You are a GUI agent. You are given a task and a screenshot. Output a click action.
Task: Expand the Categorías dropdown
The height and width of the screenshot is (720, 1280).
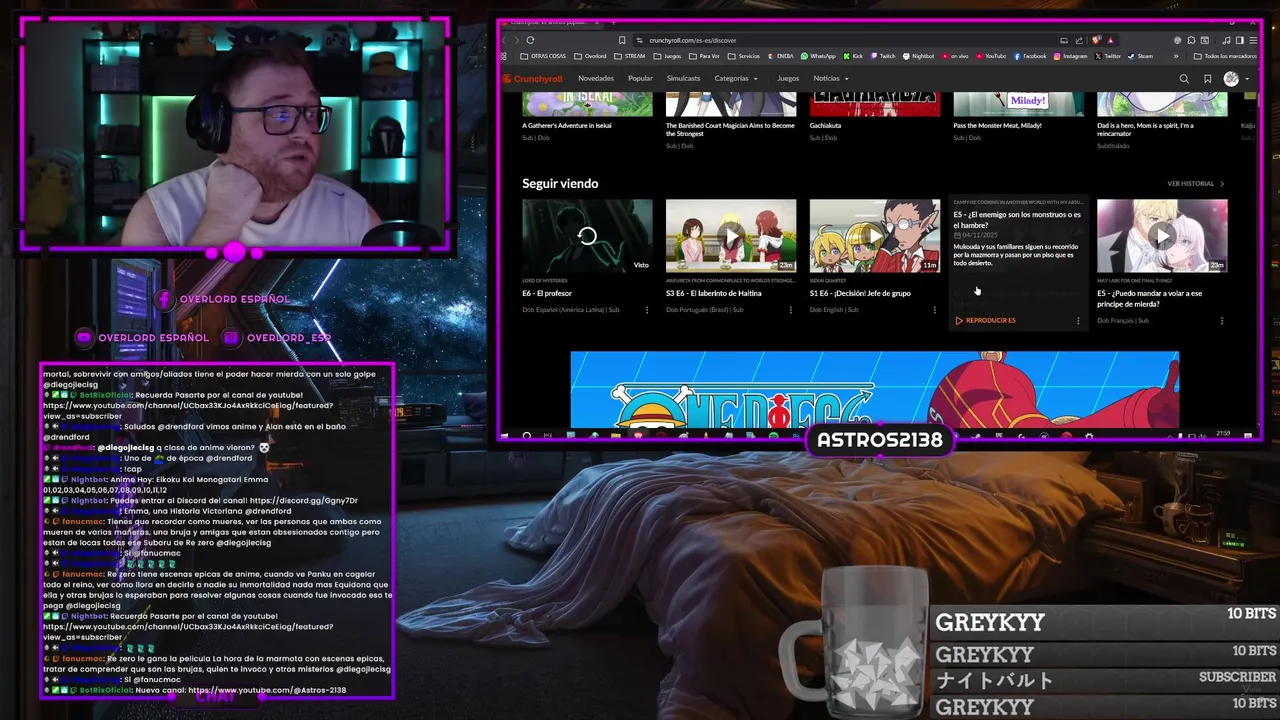tap(736, 78)
